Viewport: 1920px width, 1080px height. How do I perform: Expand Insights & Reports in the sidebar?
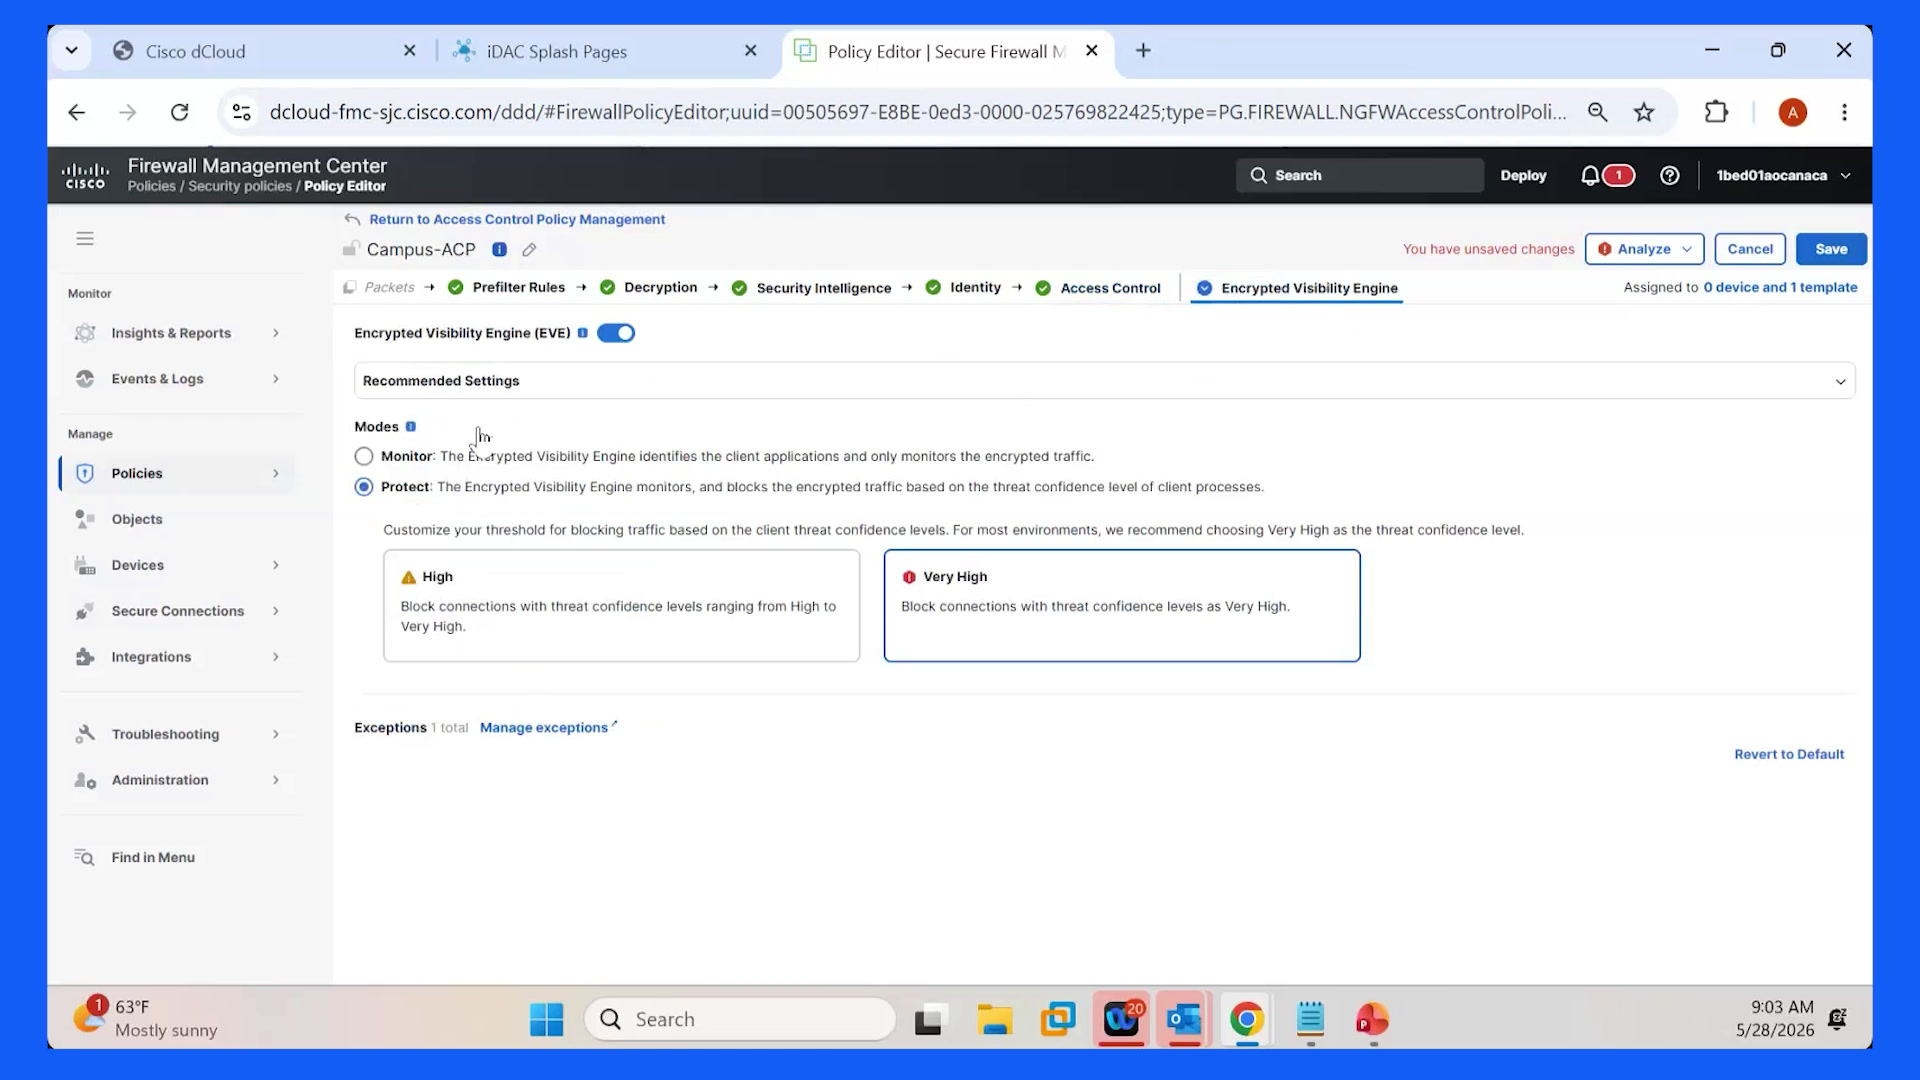(178, 333)
